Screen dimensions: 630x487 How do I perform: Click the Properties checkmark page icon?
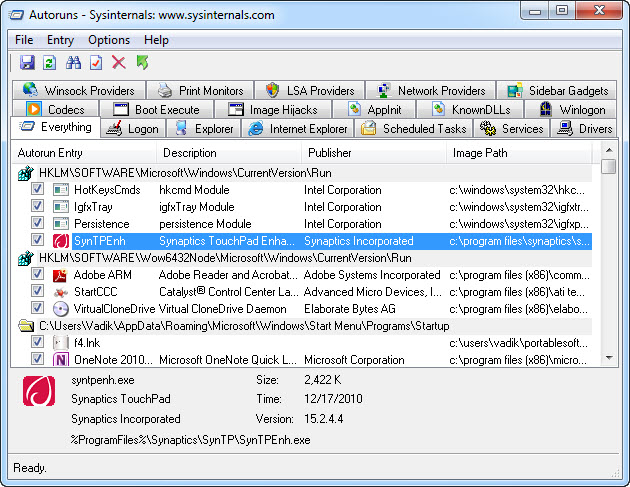[x=96, y=63]
